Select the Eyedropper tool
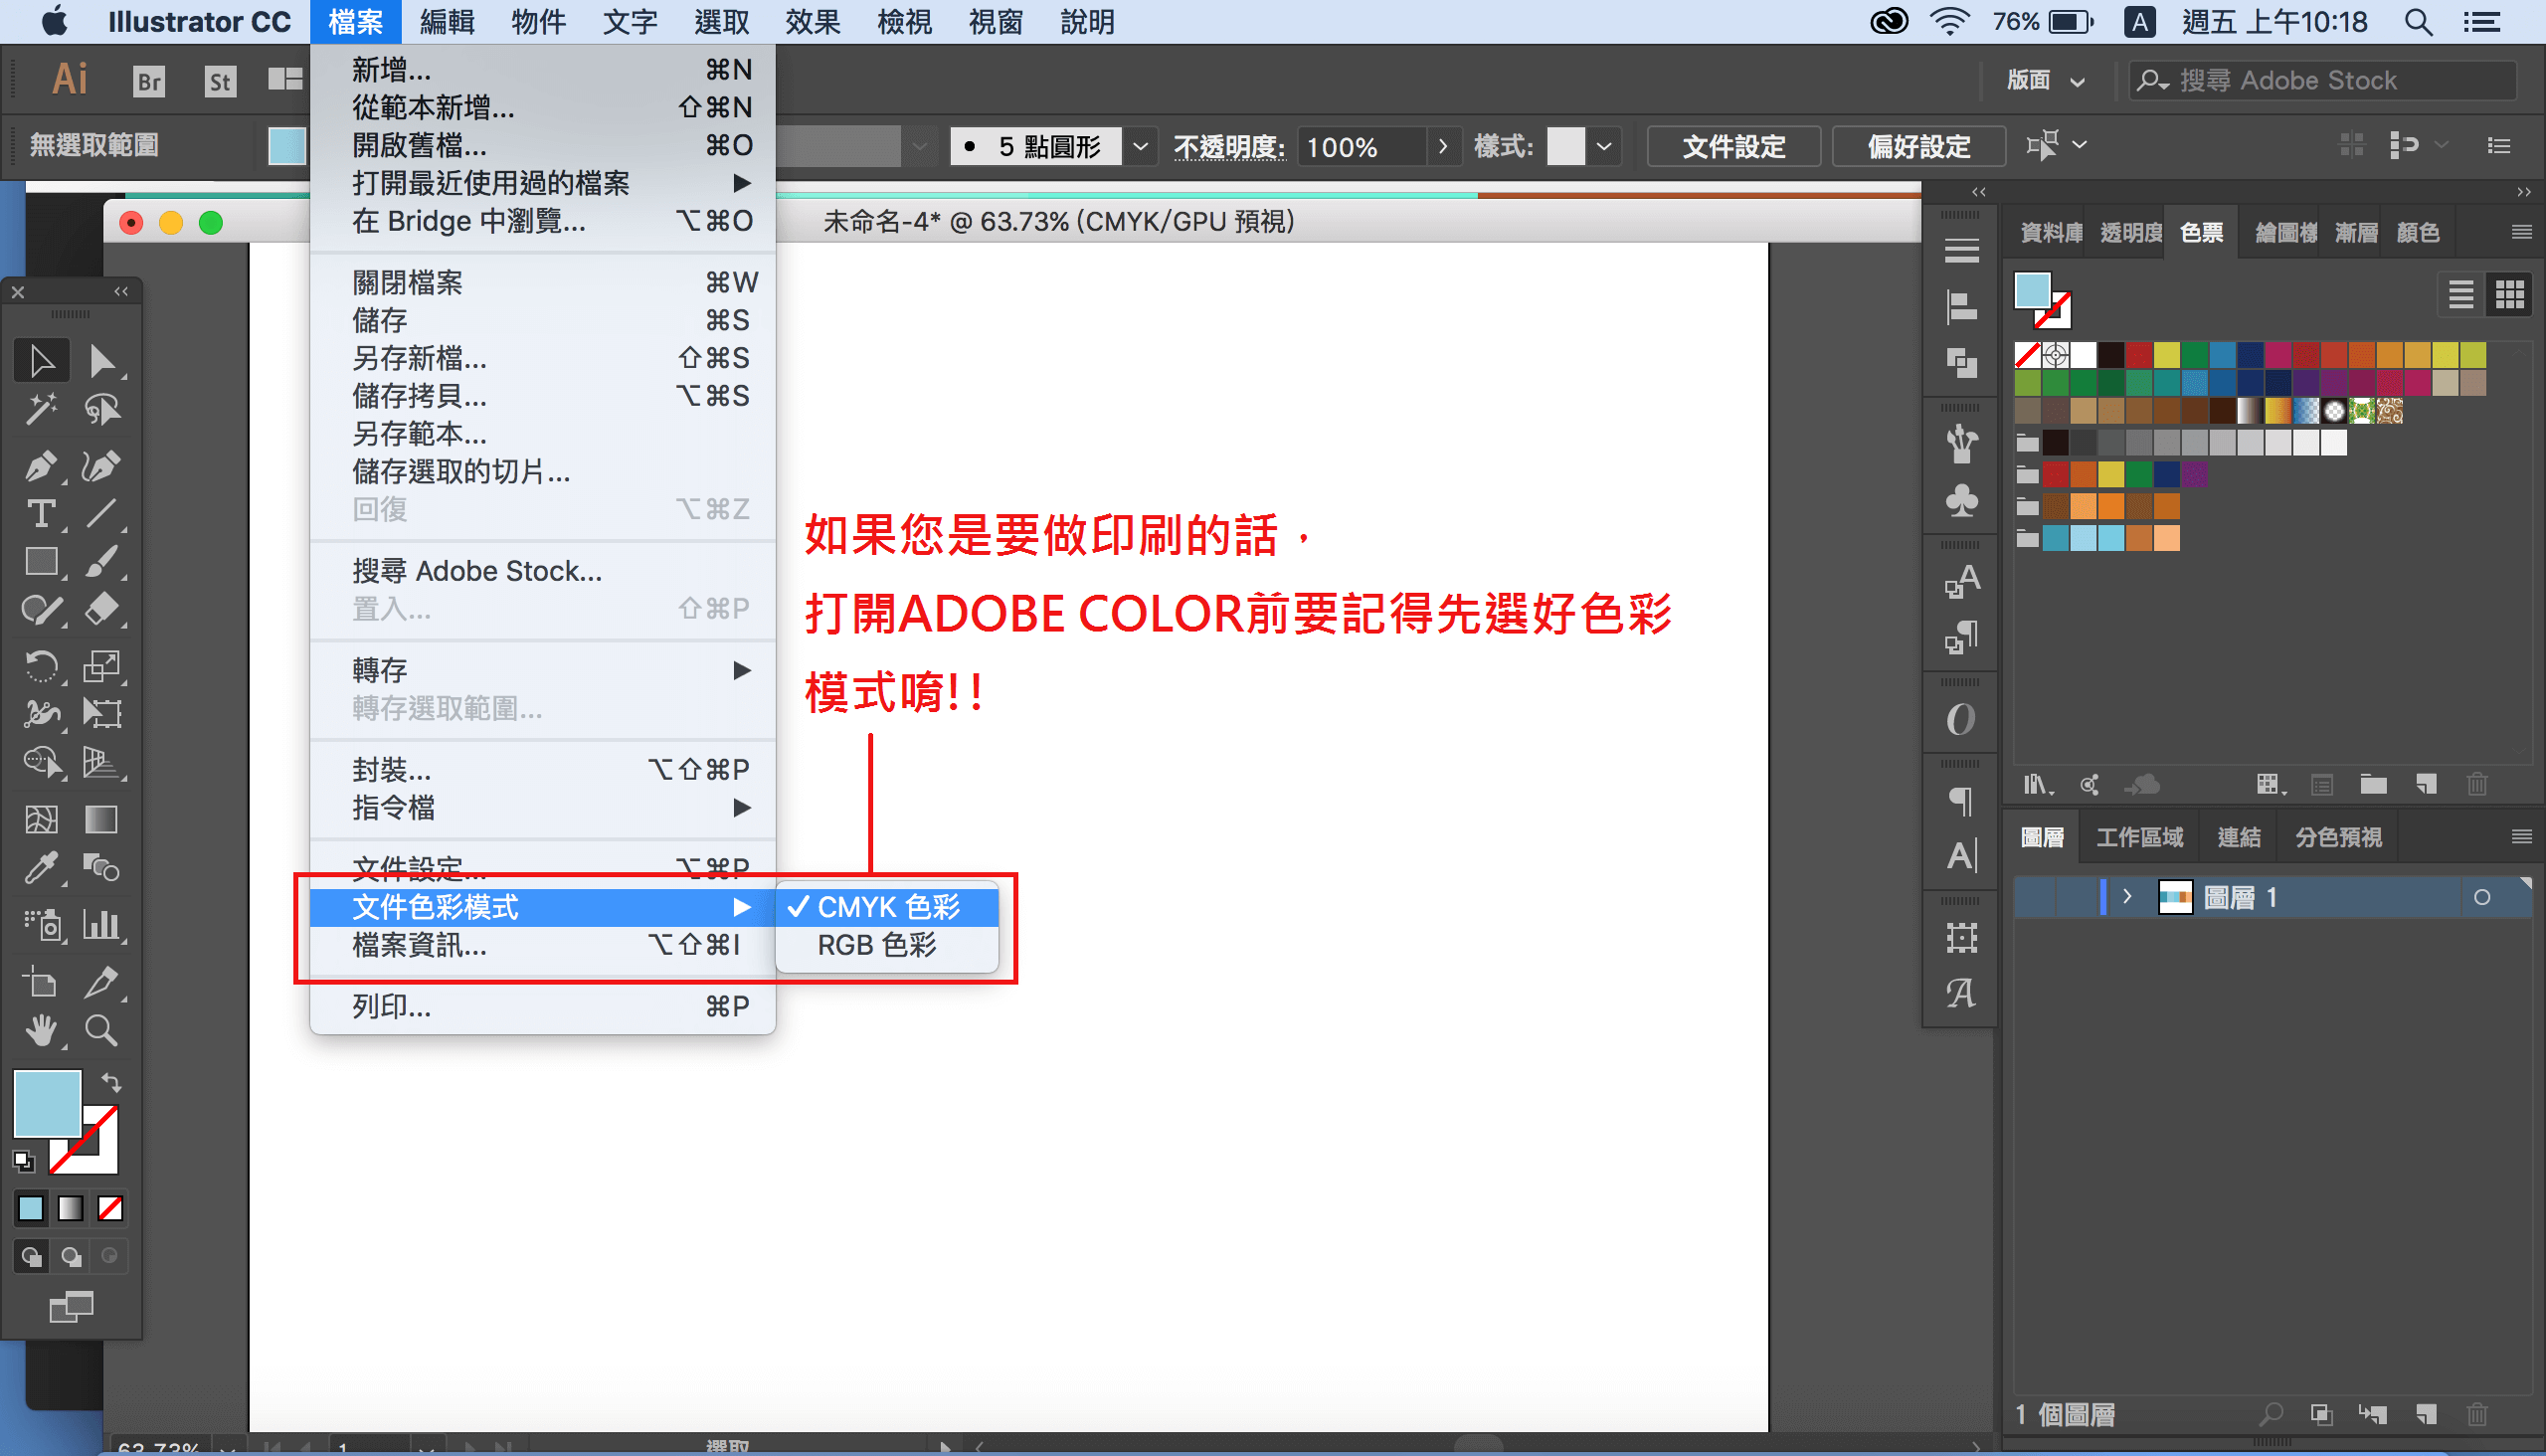 click(x=40, y=868)
